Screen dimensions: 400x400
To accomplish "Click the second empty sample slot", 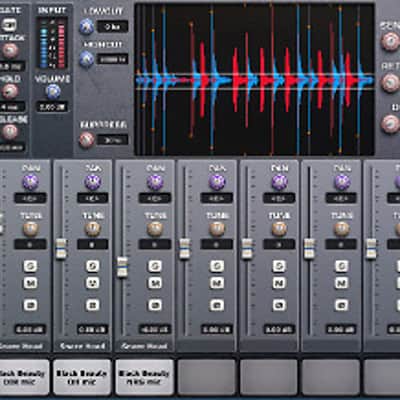I will pos(269,377).
